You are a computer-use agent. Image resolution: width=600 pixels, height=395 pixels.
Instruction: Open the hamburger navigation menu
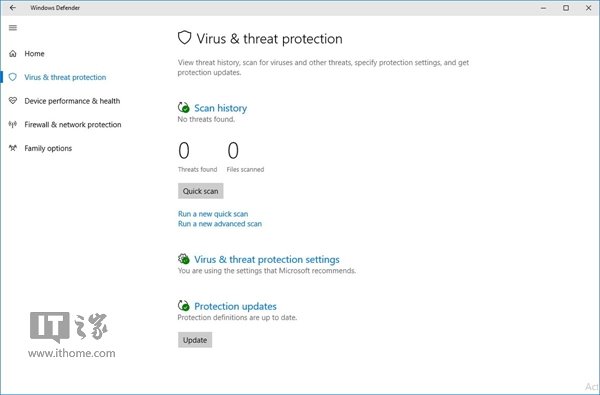pyautogui.click(x=13, y=28)
